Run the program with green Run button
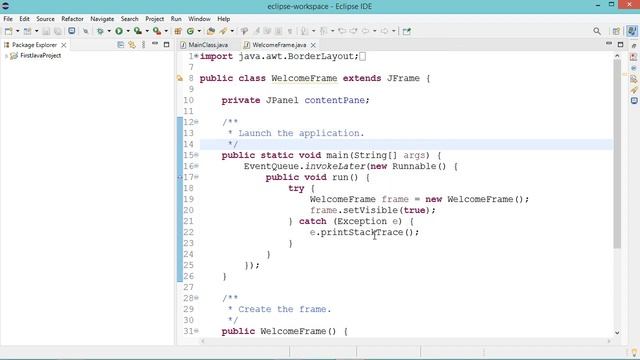The height and width of the screenshot is (360, 640). (119, 31)
